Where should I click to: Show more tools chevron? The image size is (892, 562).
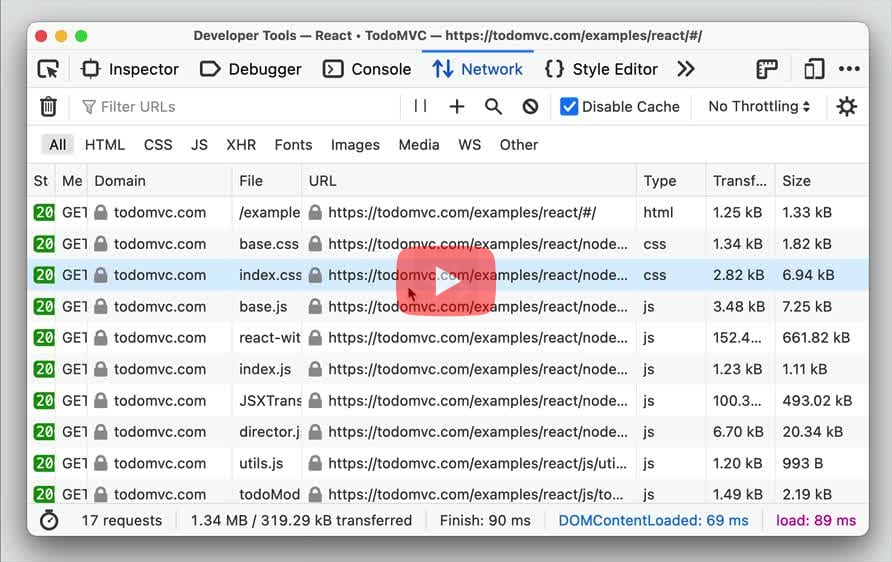click(686, 69)
